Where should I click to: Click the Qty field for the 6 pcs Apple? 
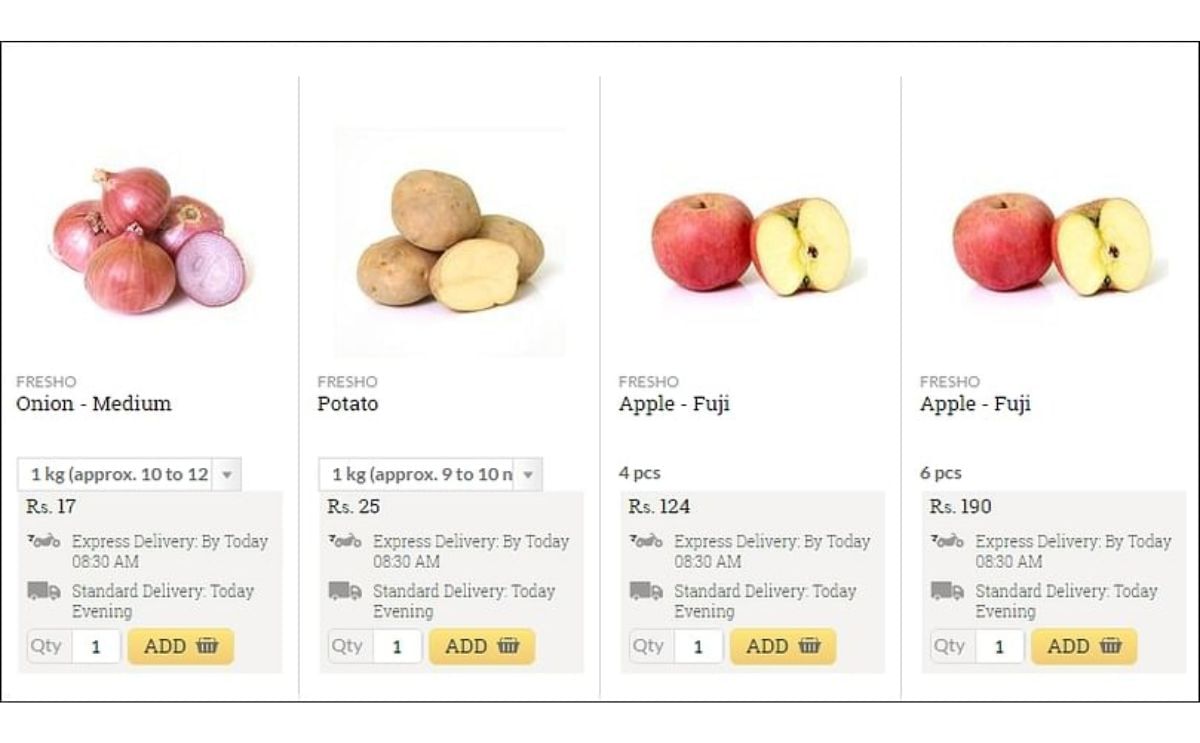click(1000, 646)
